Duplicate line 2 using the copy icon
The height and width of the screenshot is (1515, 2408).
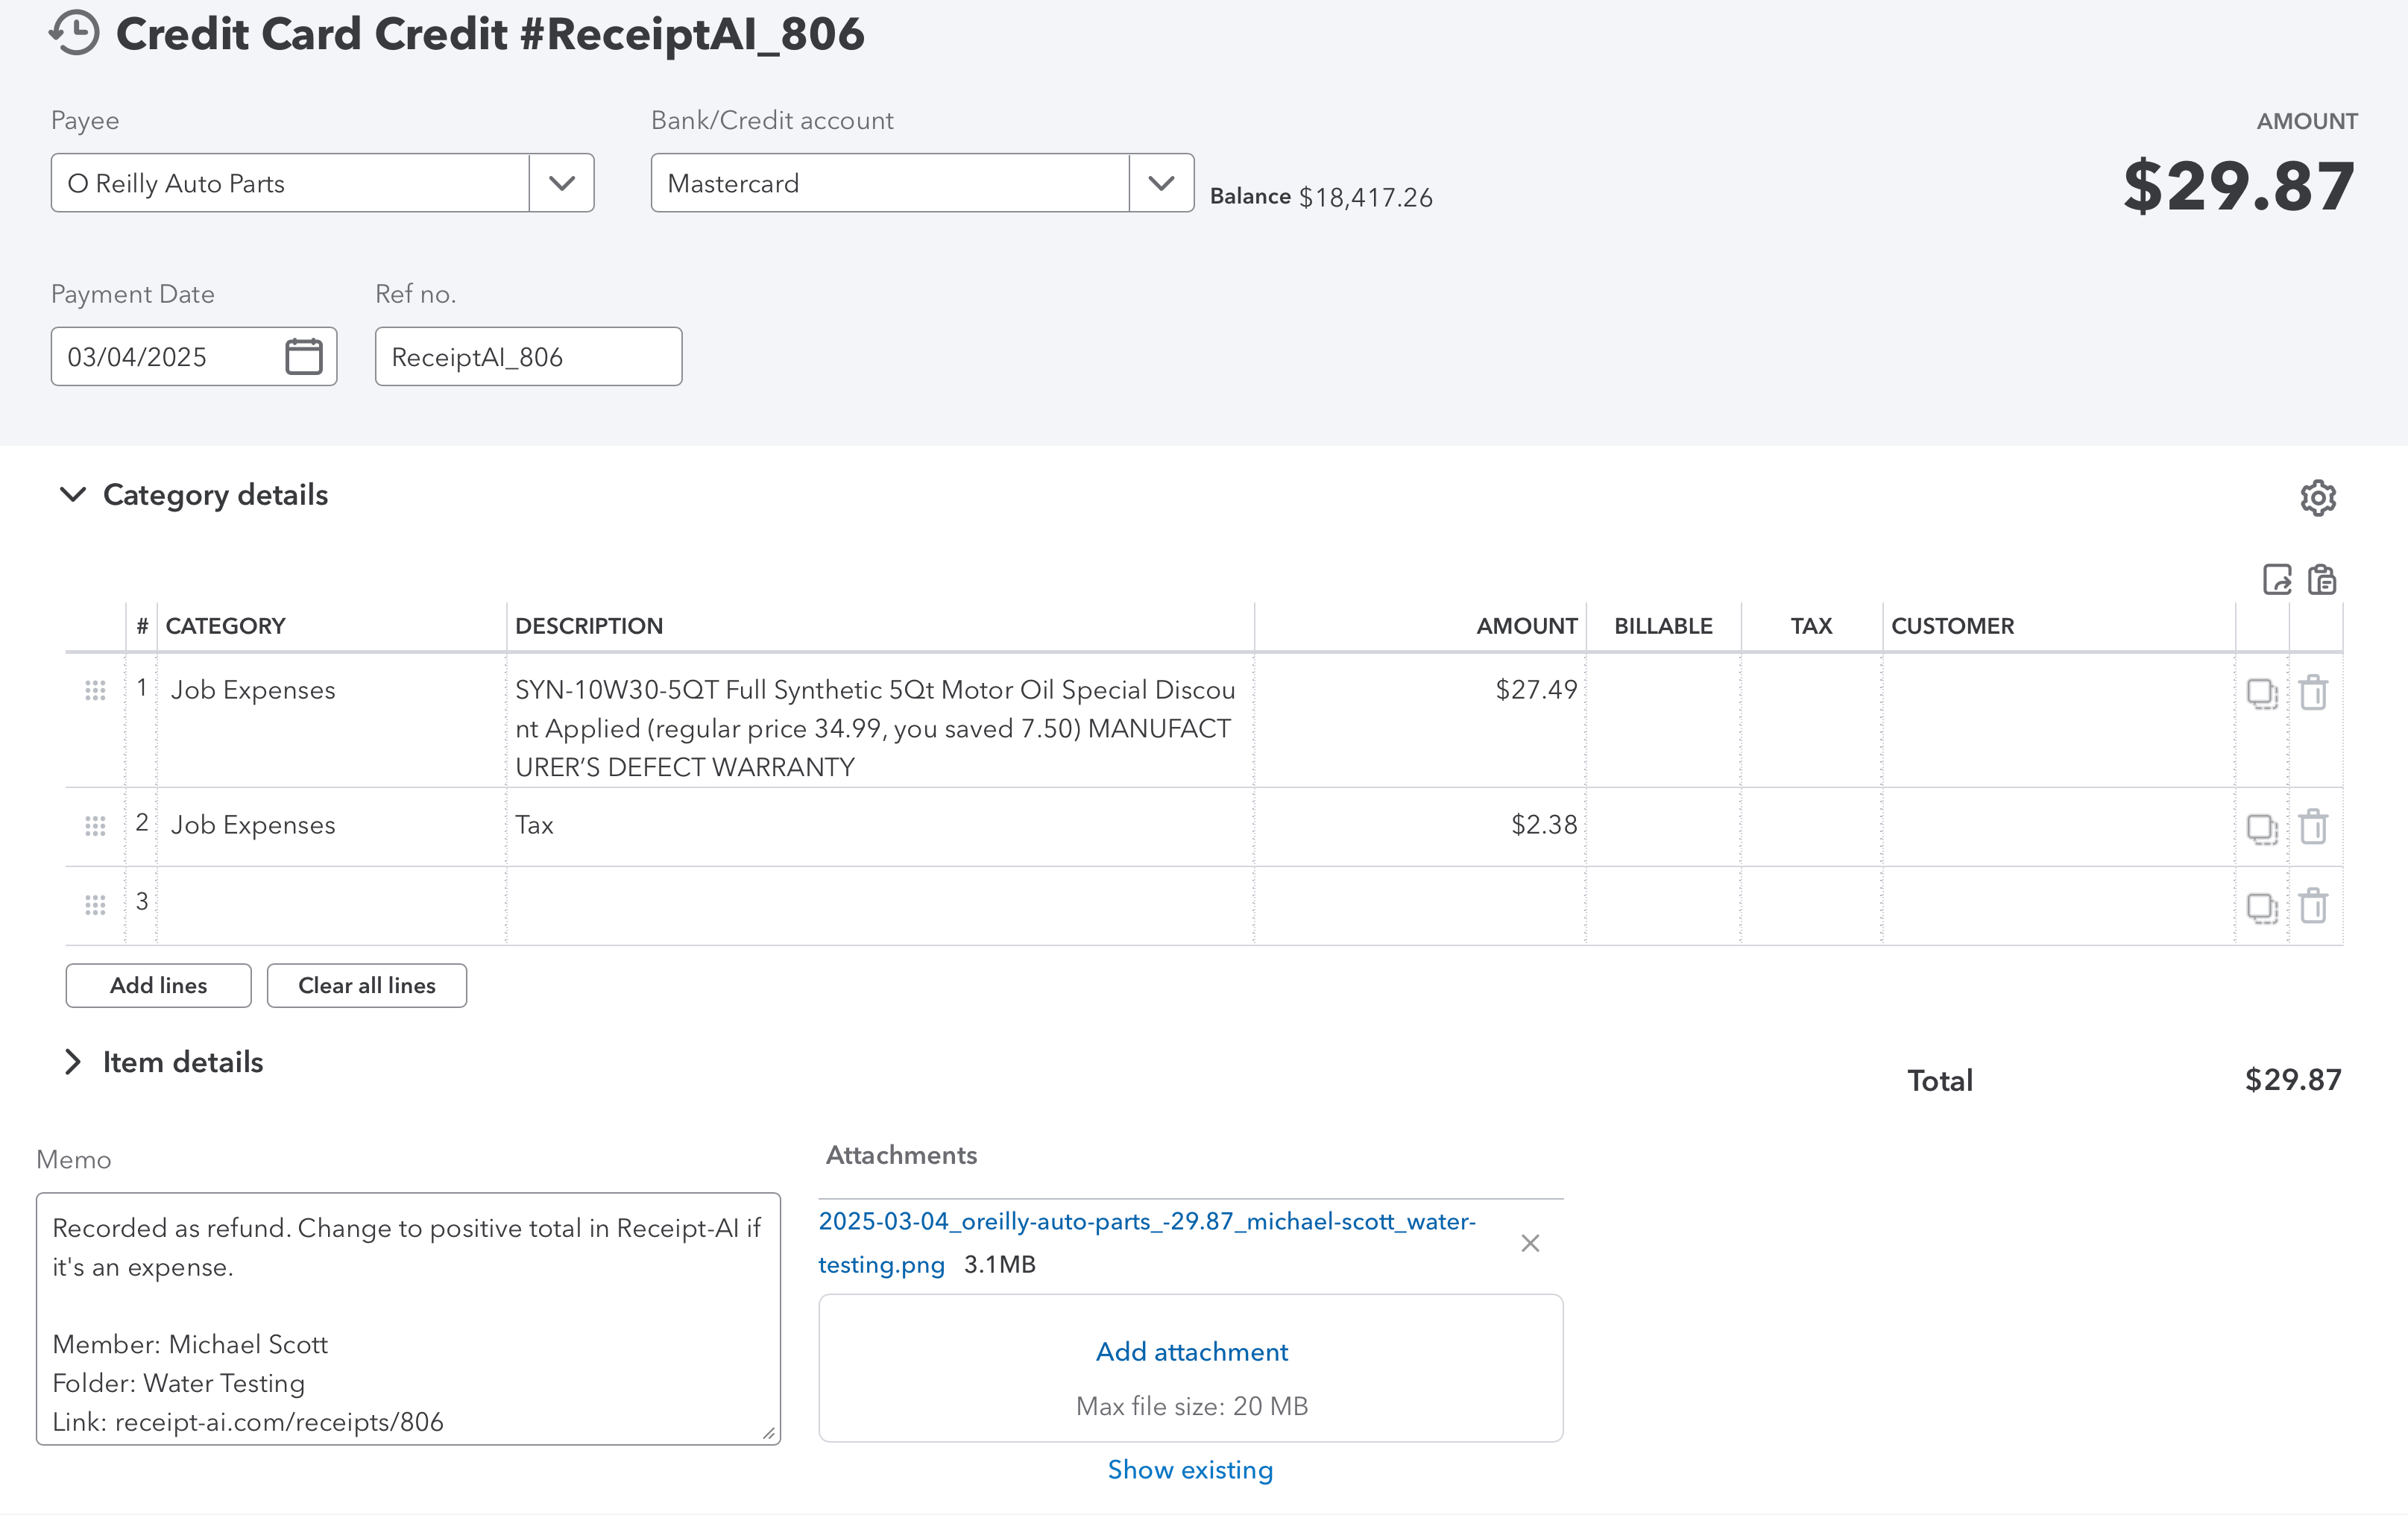click(x=2262, y=828)
